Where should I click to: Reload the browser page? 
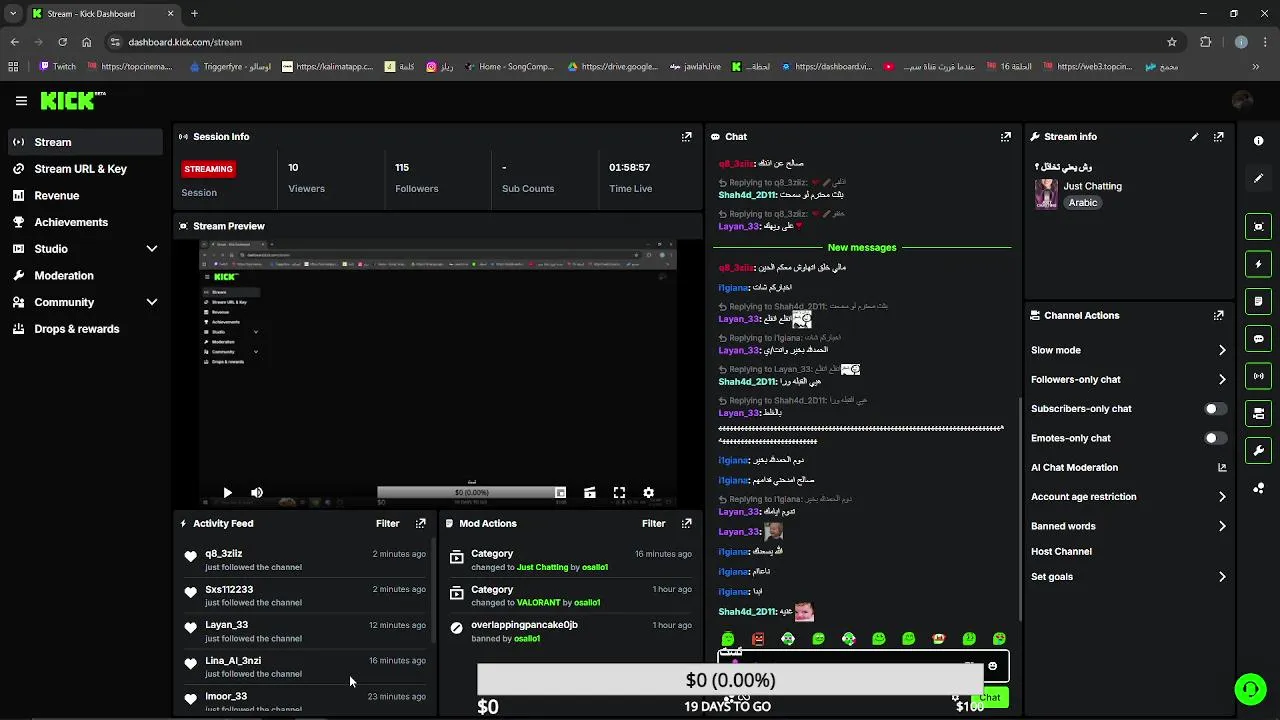click(62, 42)
